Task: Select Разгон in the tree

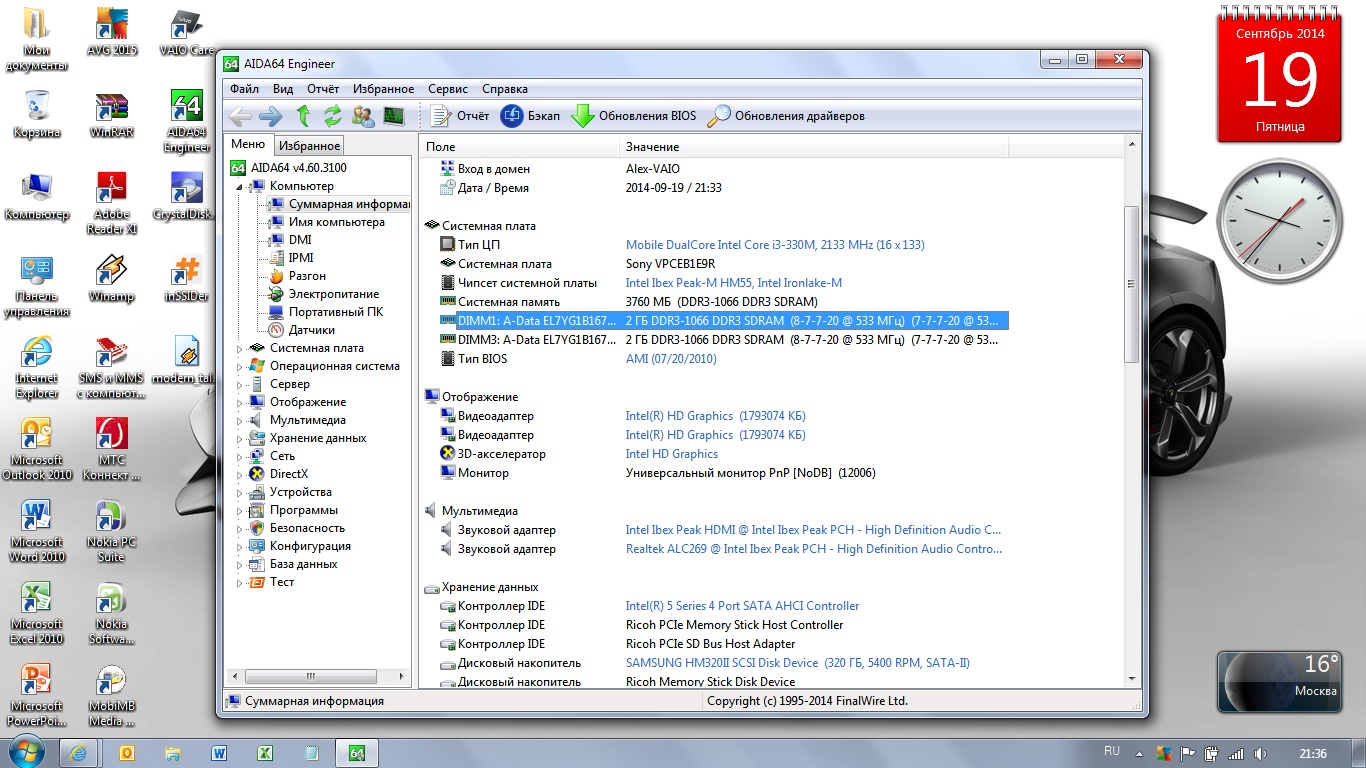Action: click(307, 276)
